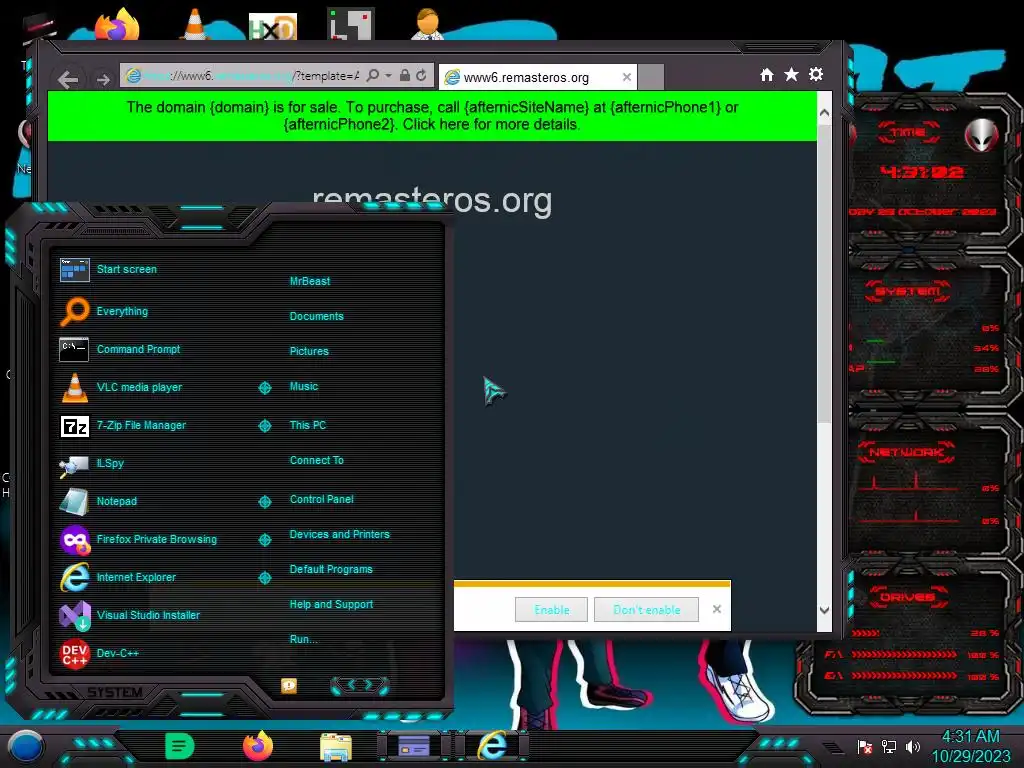Viewport: 1024px width, 768px height.
Task: Launch Visual Studio Installer icon
Action: [x=75, y=615]
